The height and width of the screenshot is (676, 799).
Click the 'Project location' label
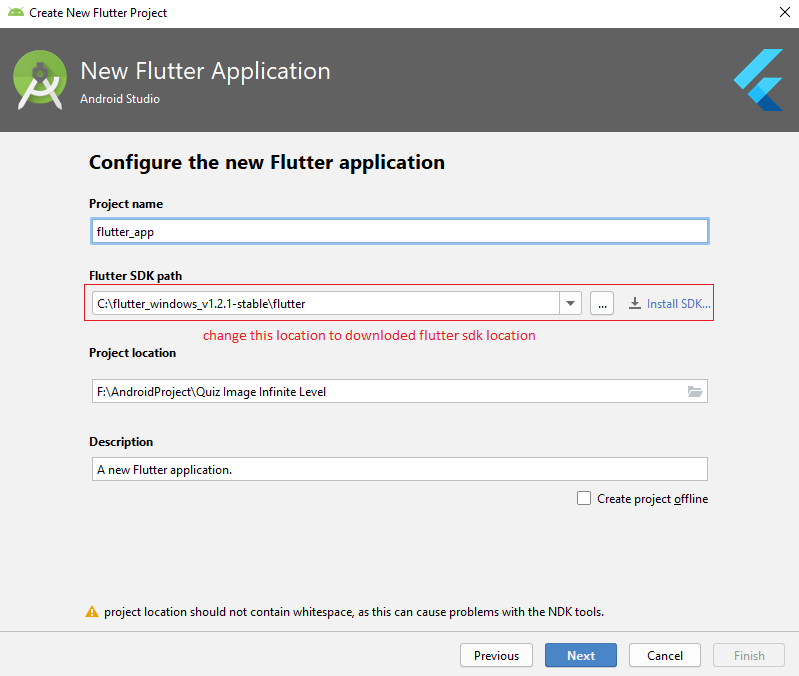click(132, 353)
